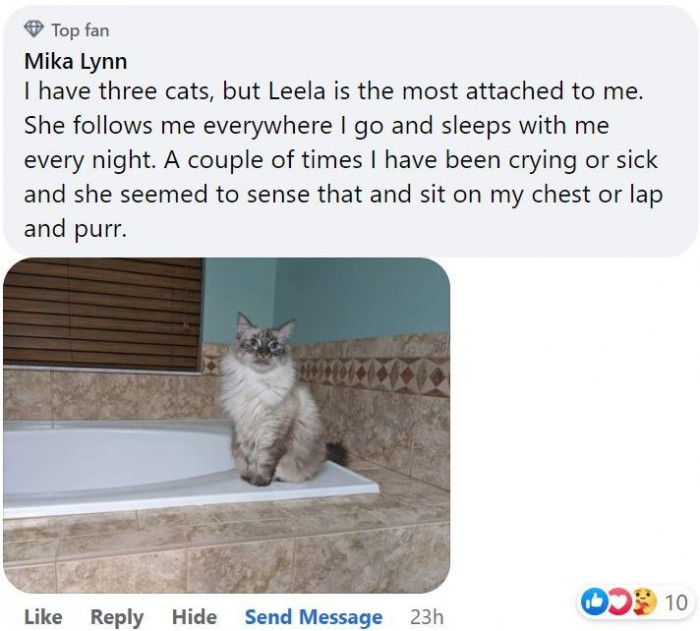
Task: Click the Send Message link
Action: tap(313, 617)
